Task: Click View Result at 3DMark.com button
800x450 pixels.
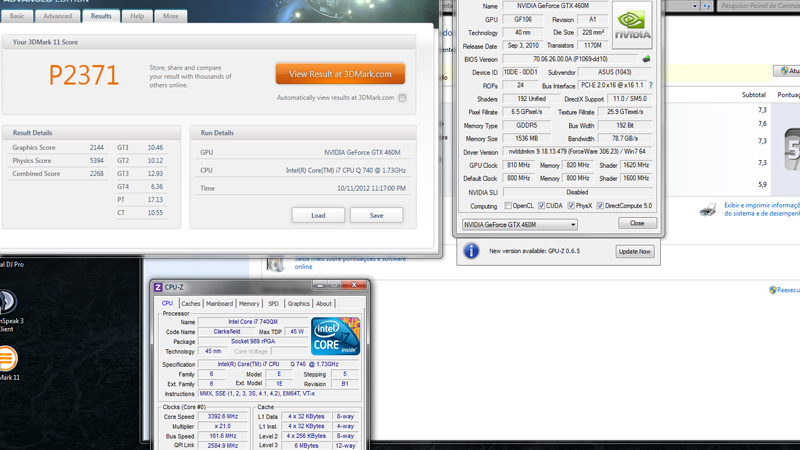Action: pos(340,74)
